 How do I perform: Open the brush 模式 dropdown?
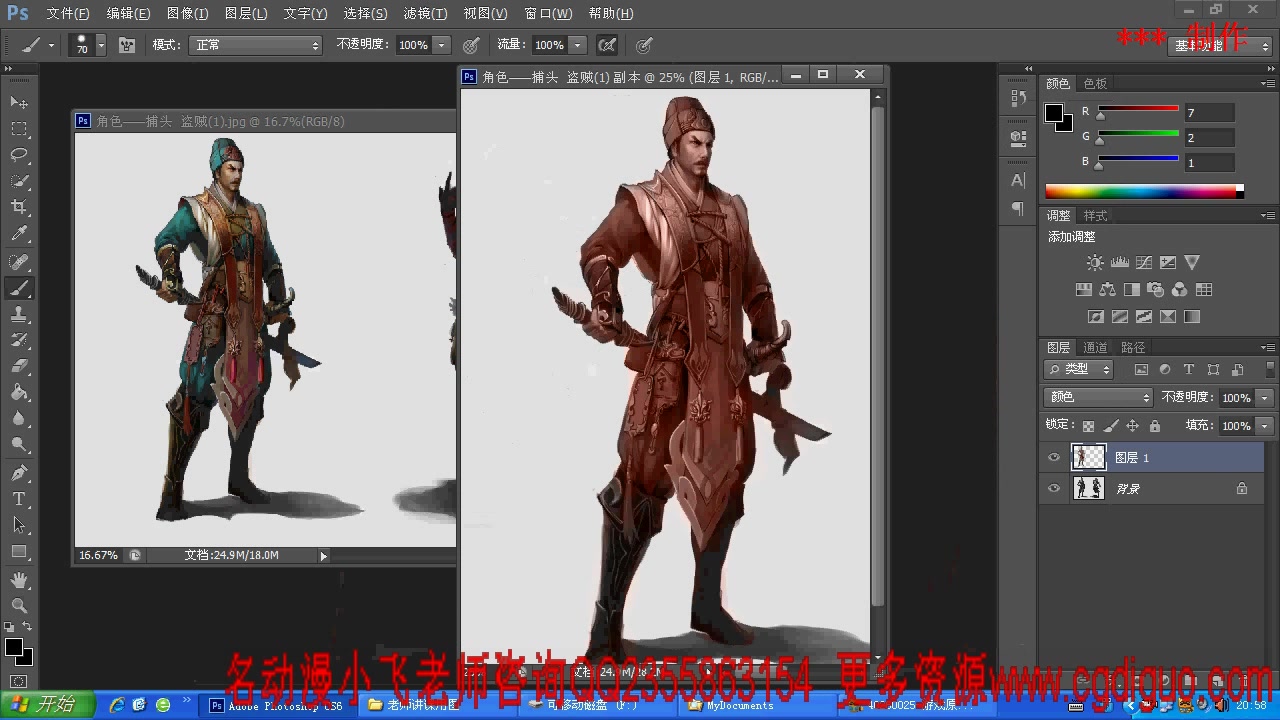click(256, 45)
